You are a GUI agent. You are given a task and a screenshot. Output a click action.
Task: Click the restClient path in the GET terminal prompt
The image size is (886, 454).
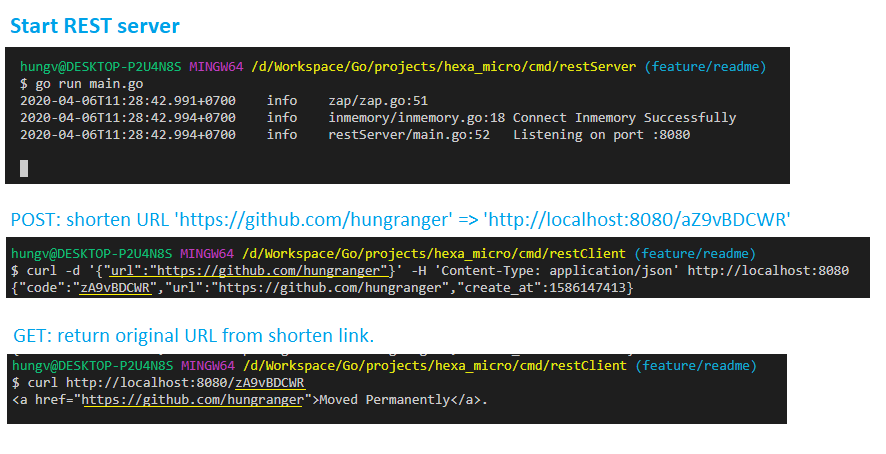[435, 366]
